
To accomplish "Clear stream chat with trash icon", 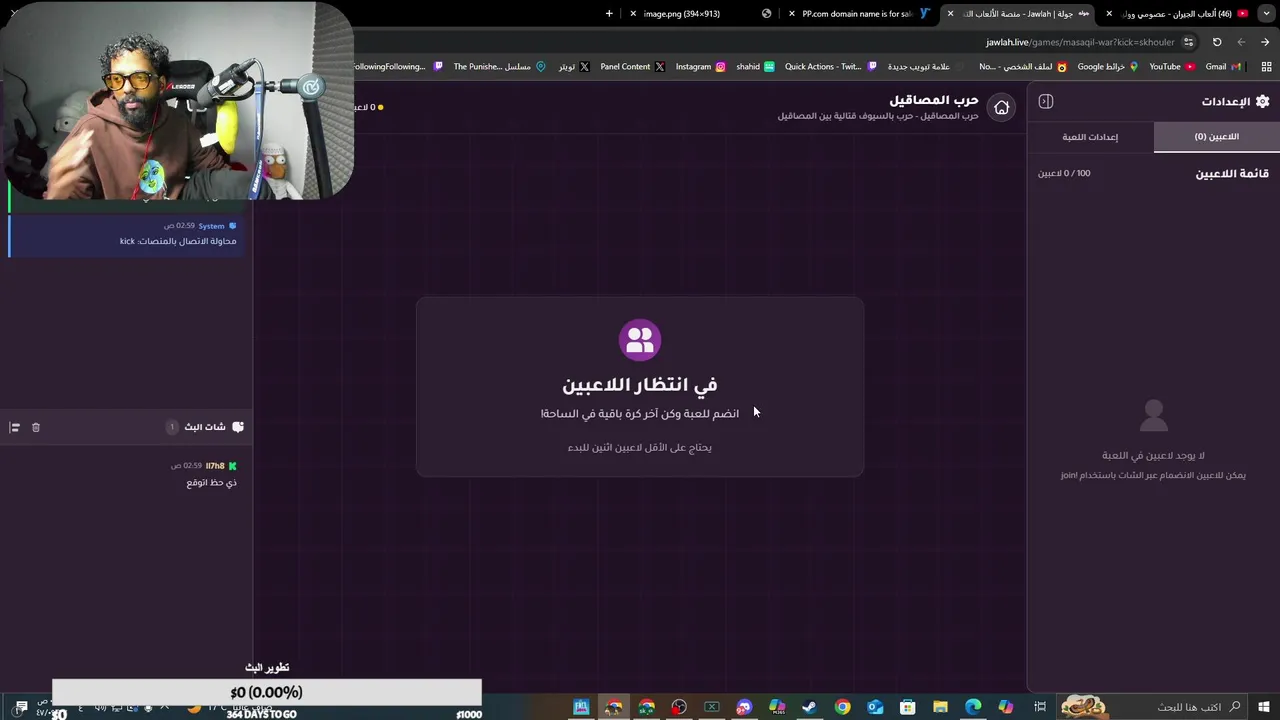I will 36,427.
